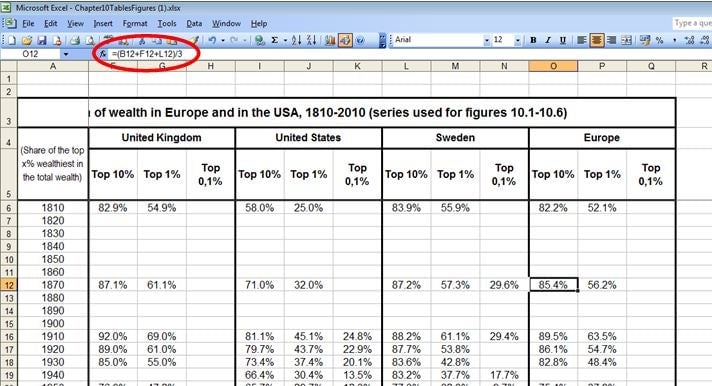Select cell showing 92.0% for 1910
Image resolution: width=712 pixels, height=386 pixels.
pos(113,337)
